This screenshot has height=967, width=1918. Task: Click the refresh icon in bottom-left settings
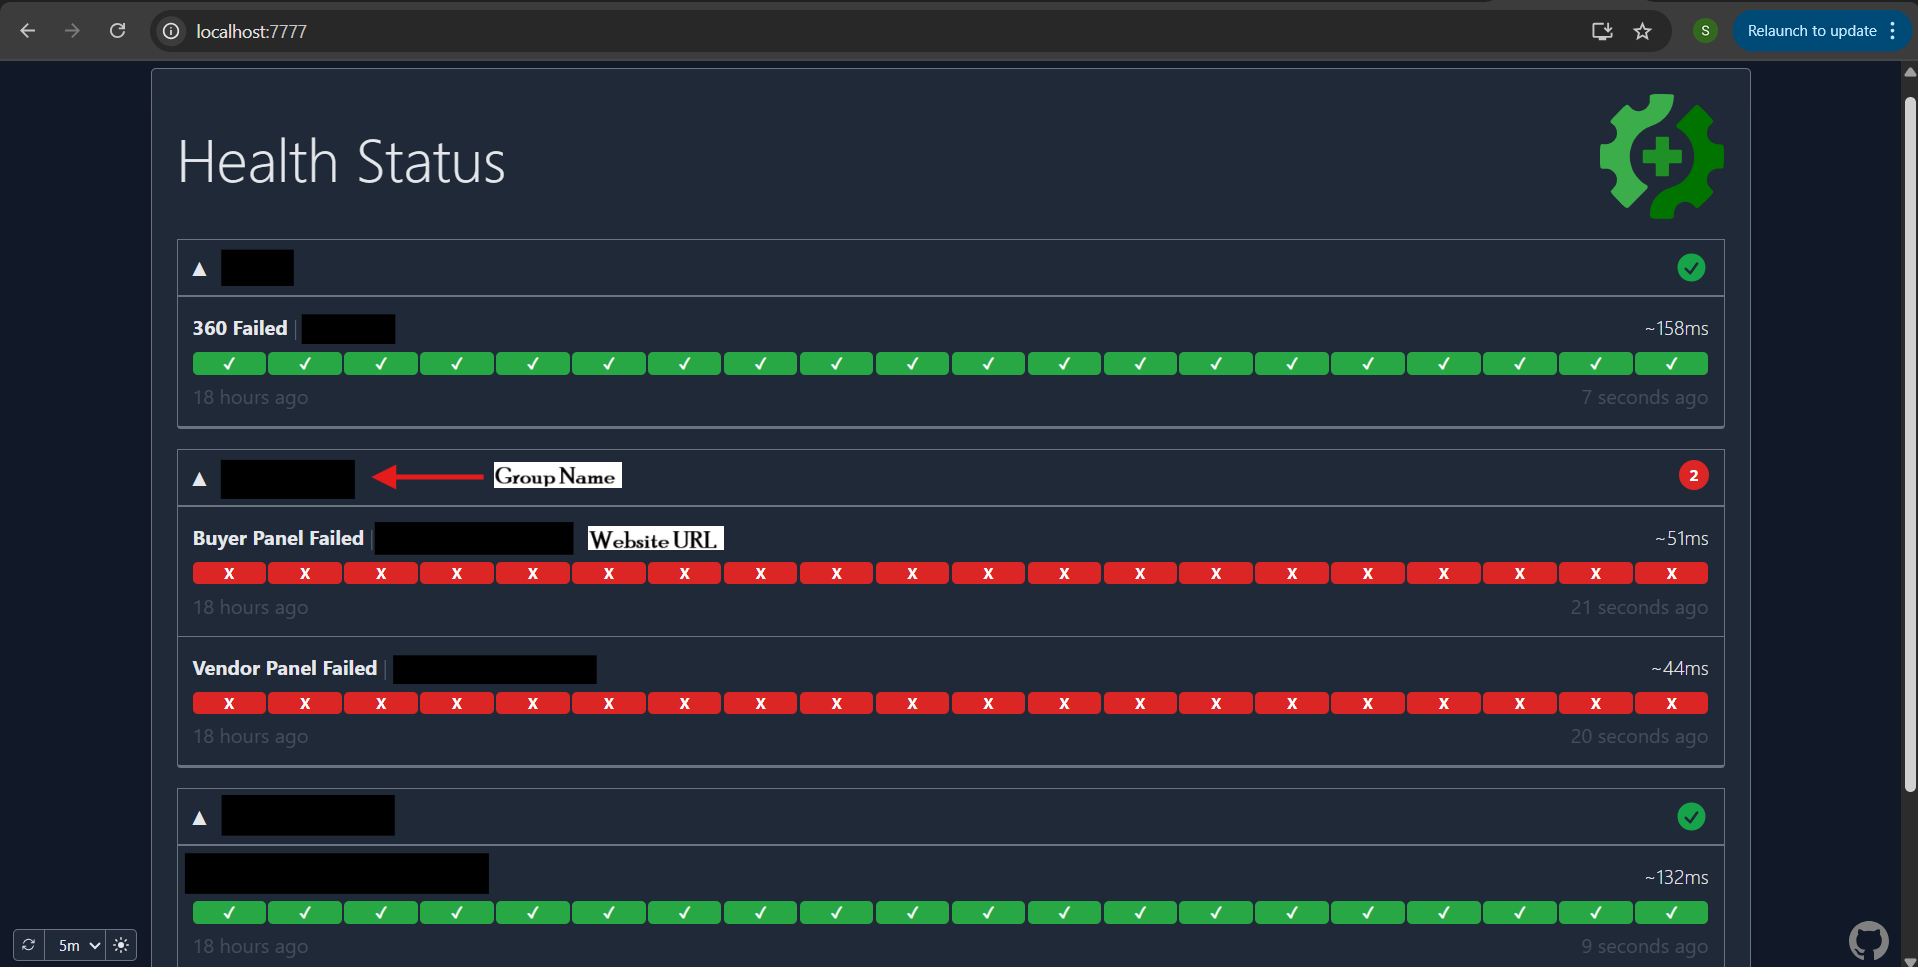click(x=29, y=945)
